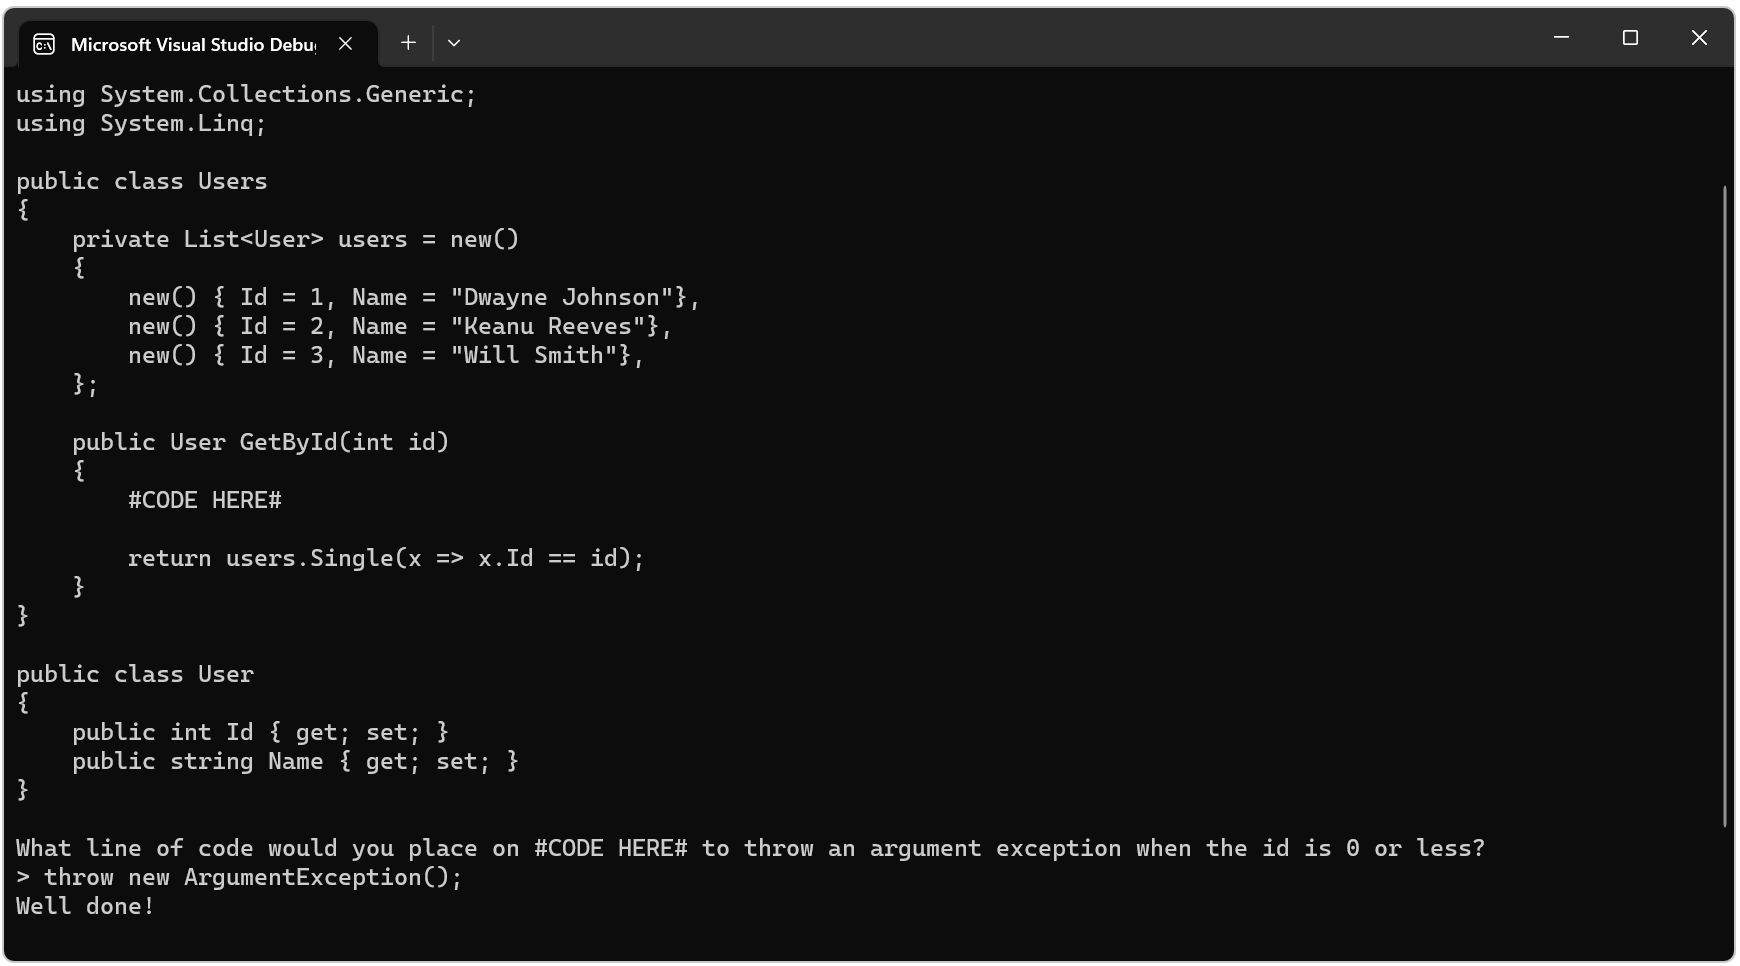Viewport: 1740px width, 966px height.
Task: Click the maximize window icon
Action: [1630, 38]
